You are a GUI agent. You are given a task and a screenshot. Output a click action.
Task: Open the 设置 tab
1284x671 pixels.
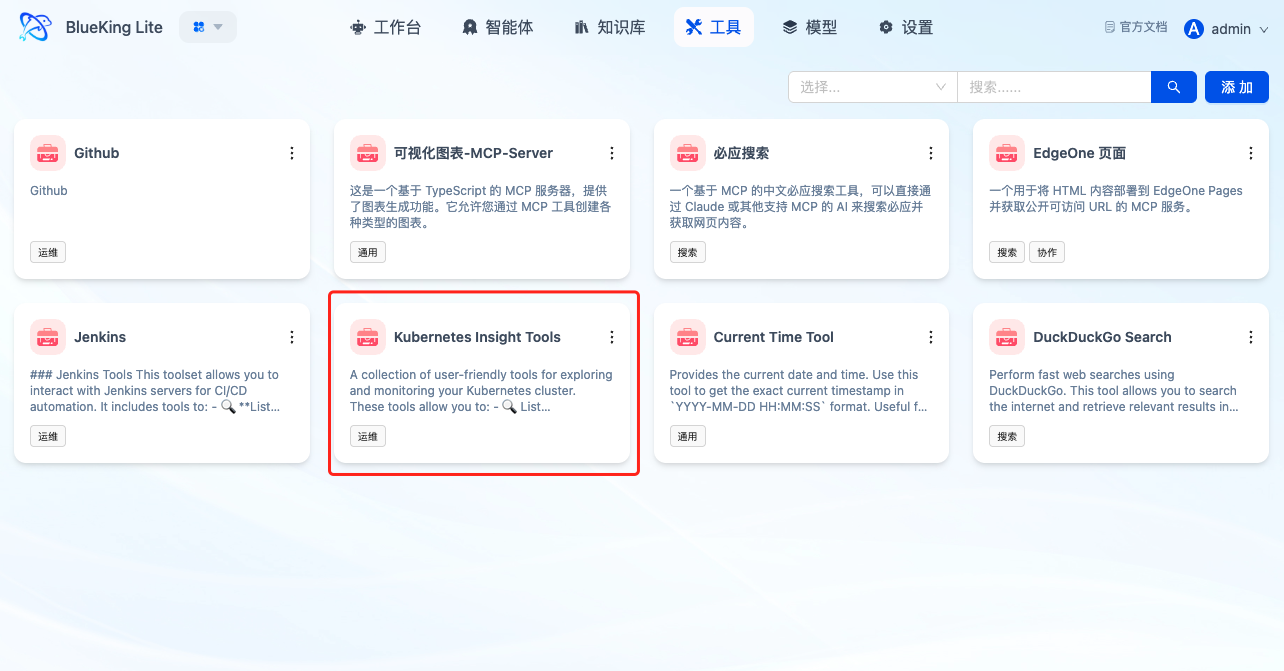pos(906,28)
